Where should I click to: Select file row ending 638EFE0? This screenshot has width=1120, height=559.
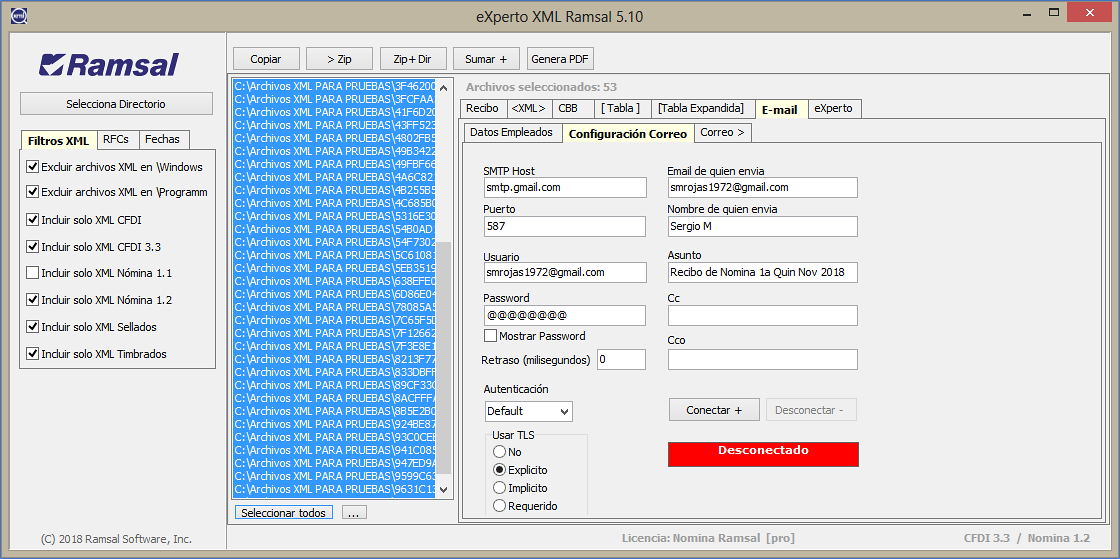[x=334, y=281]
